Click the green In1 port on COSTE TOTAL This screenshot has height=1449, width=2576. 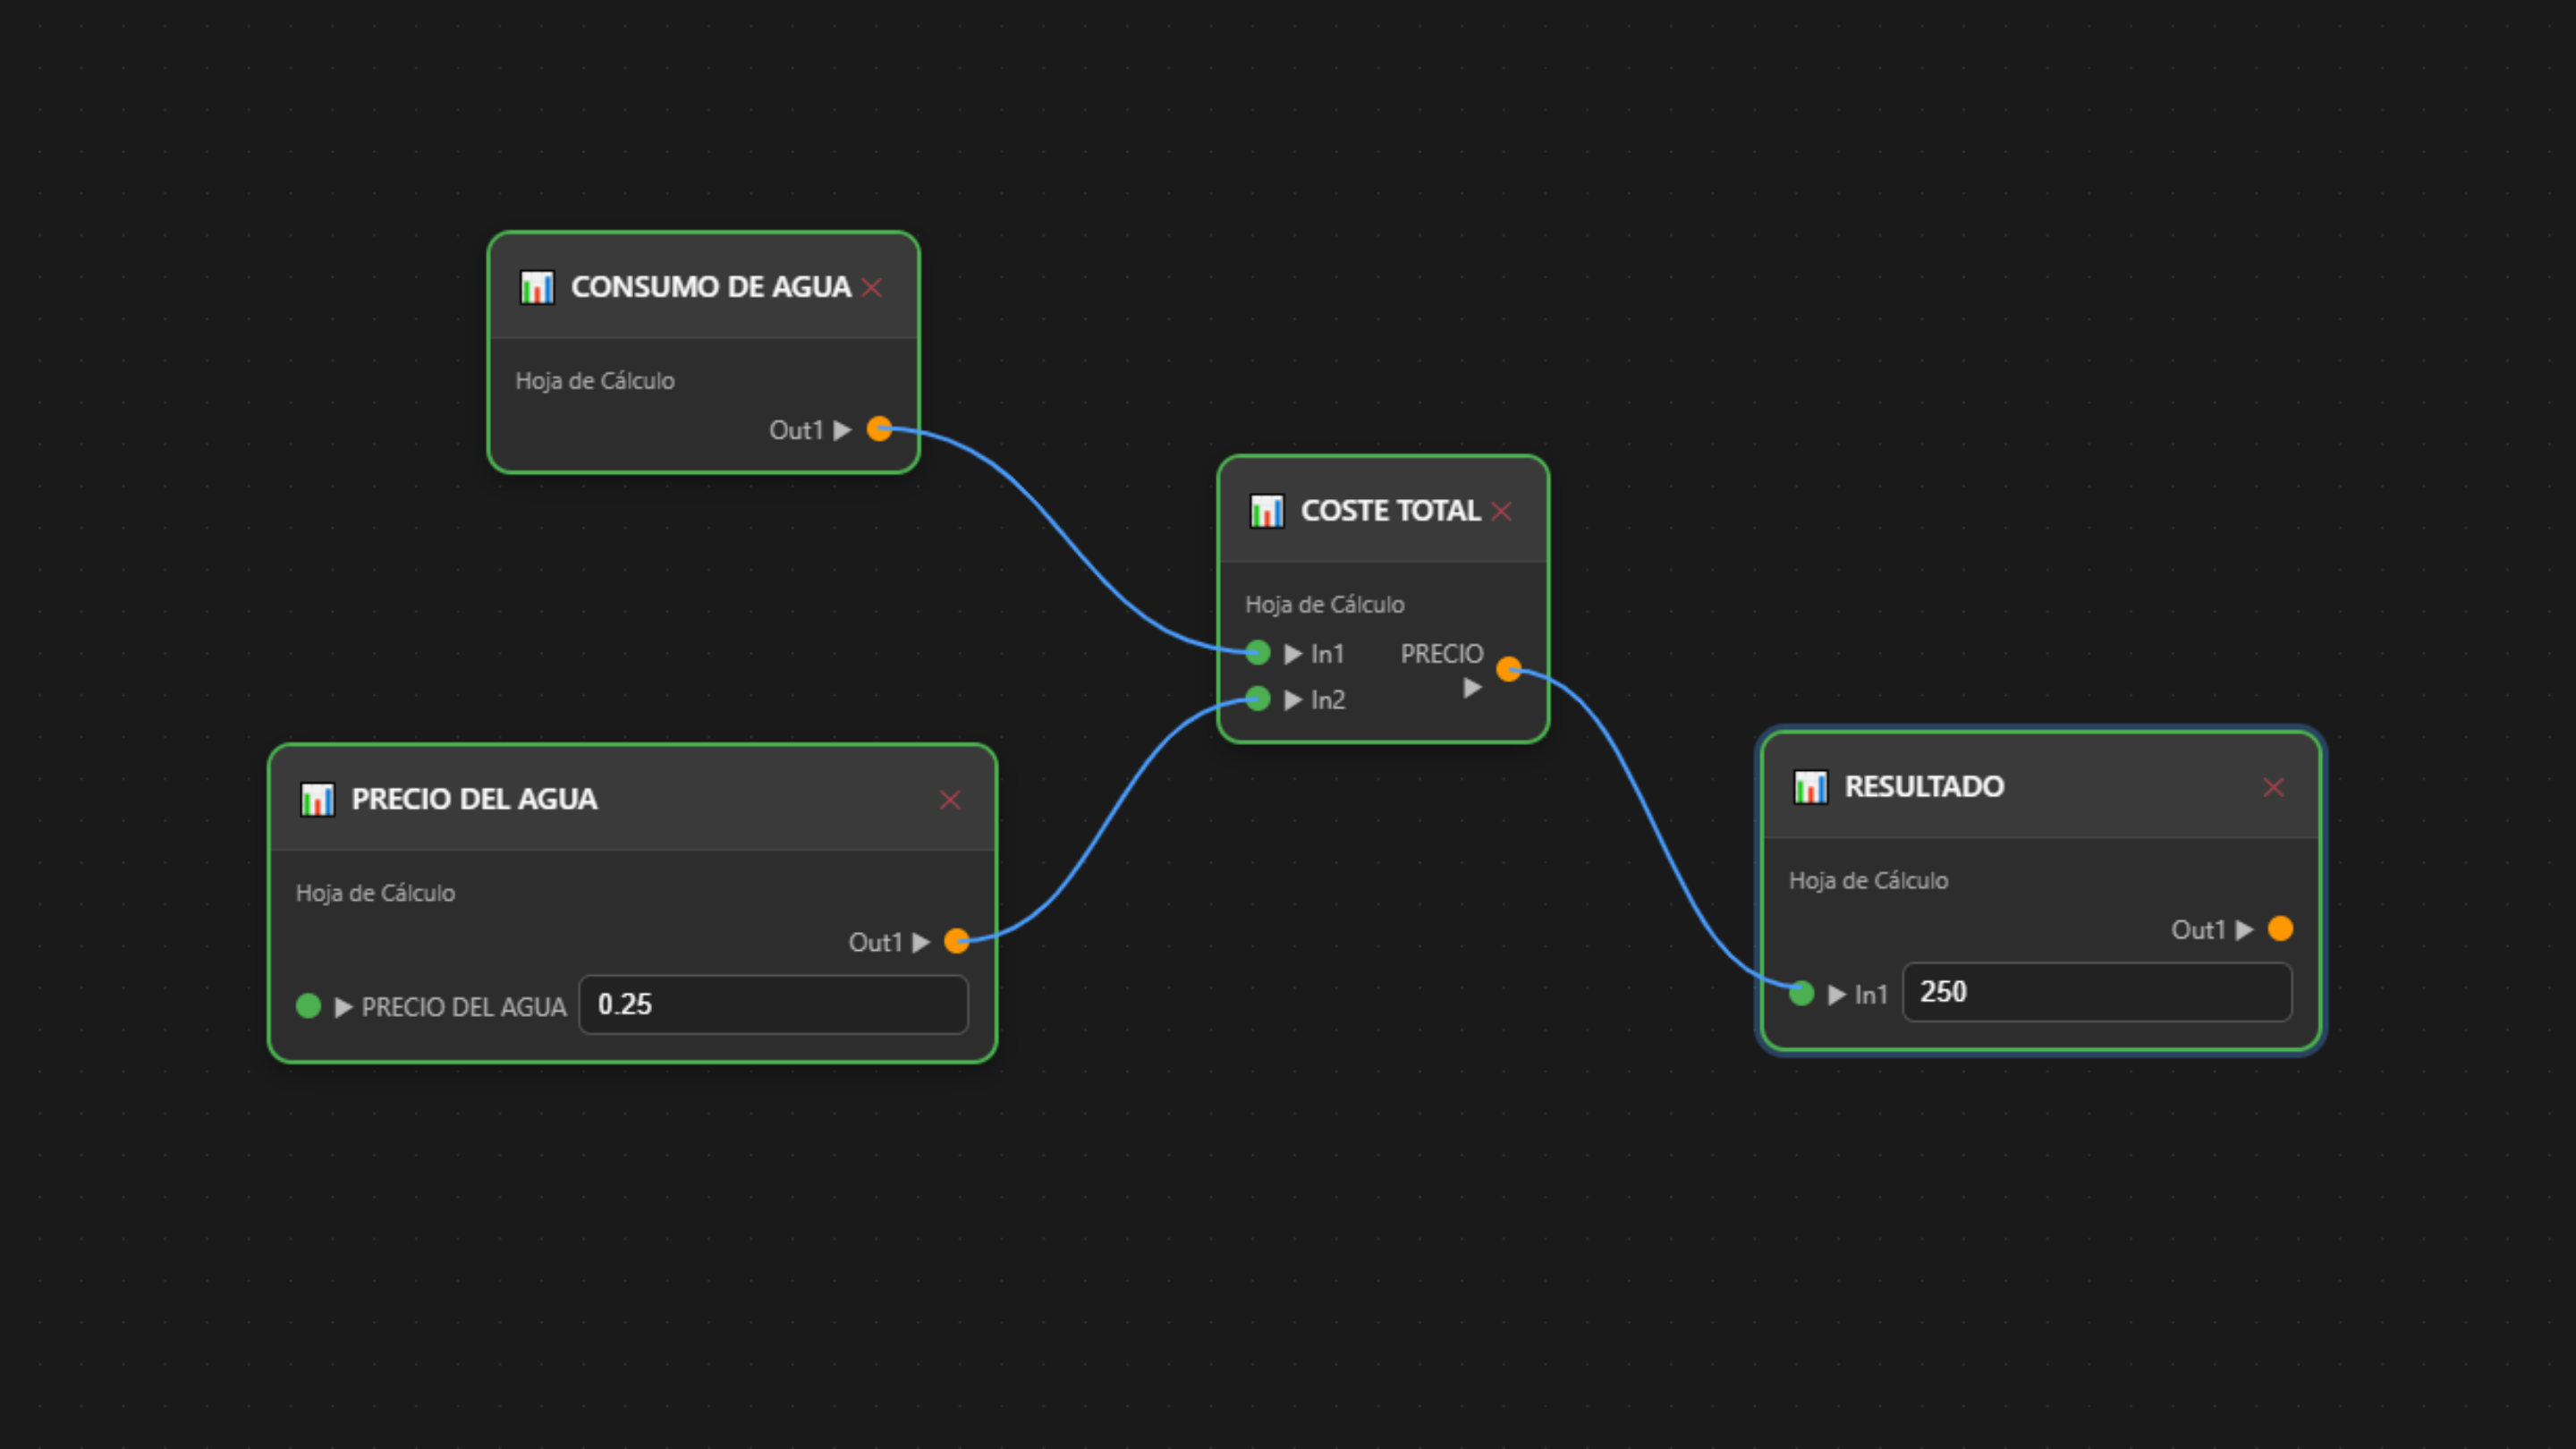[1258, 653]
